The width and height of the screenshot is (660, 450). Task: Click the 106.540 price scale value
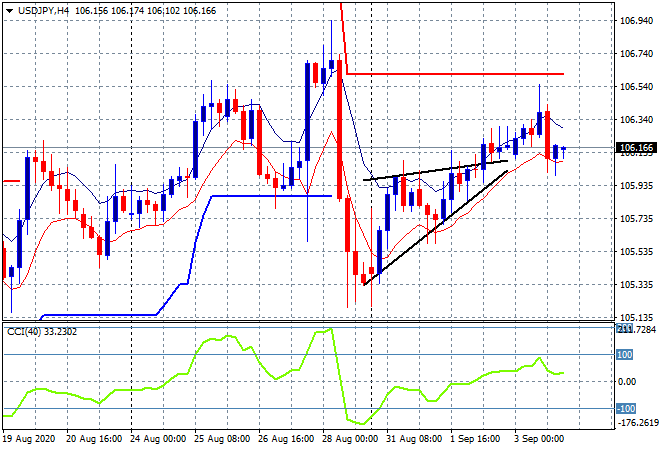tap(636, 87)
